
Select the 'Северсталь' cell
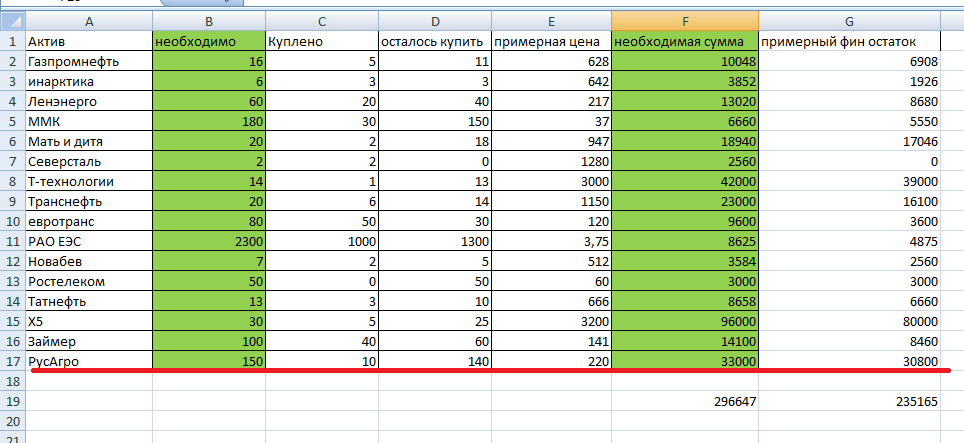pos(89,162)
